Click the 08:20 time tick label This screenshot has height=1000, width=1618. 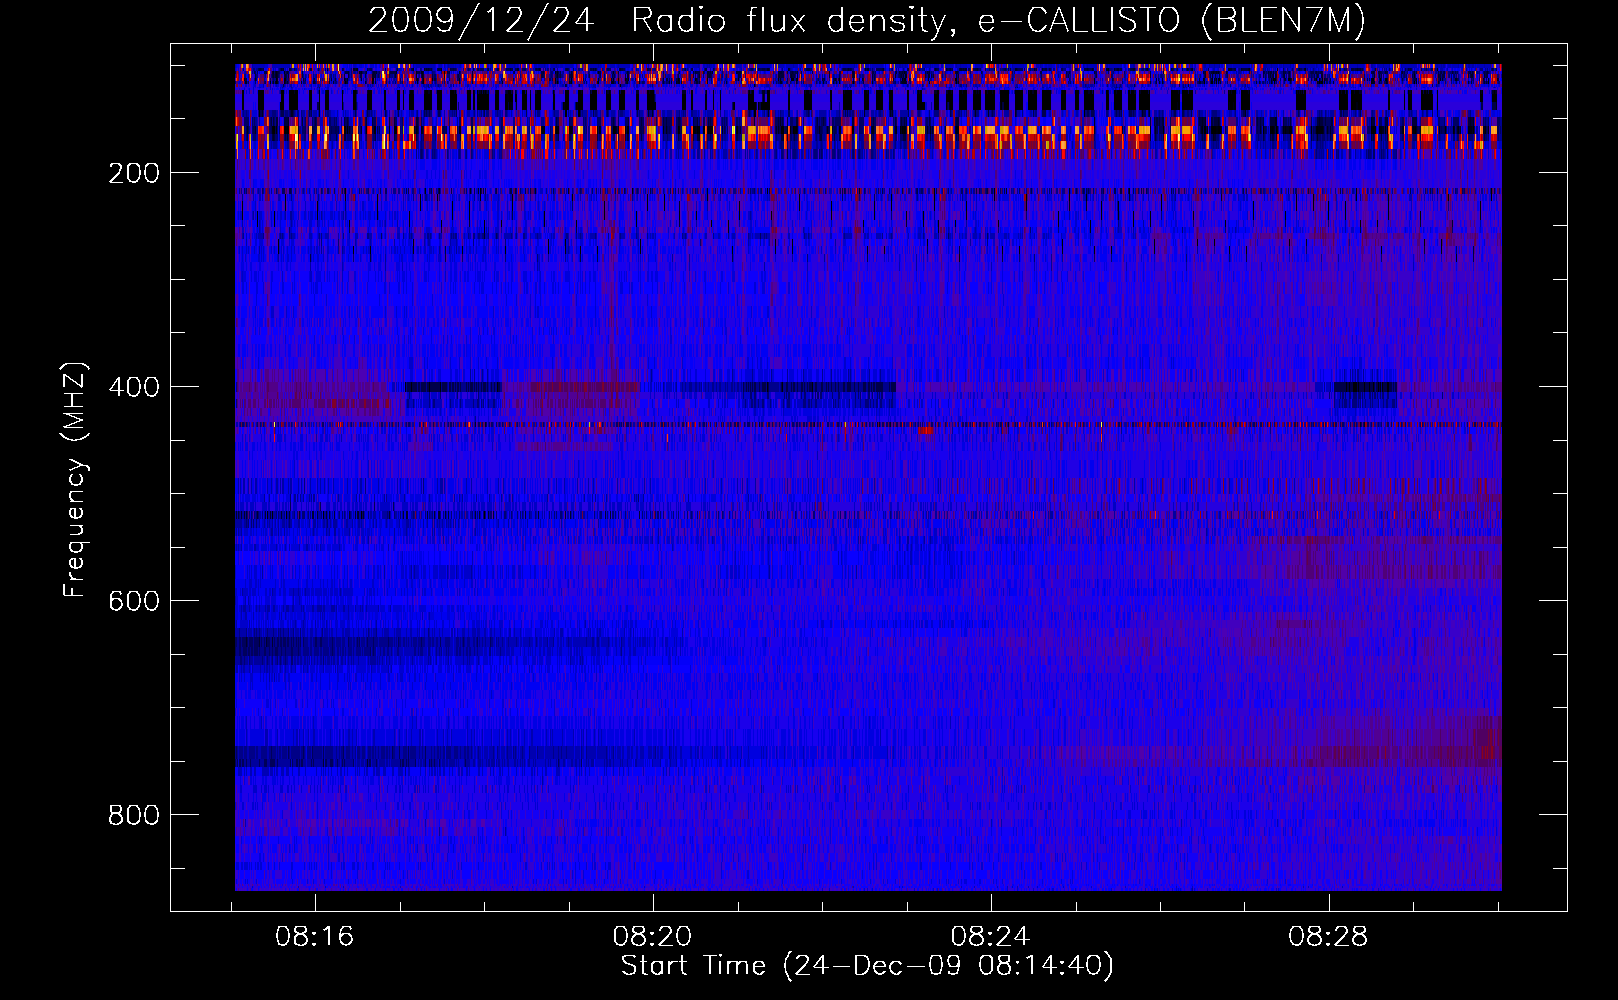(x=653, y=937)
